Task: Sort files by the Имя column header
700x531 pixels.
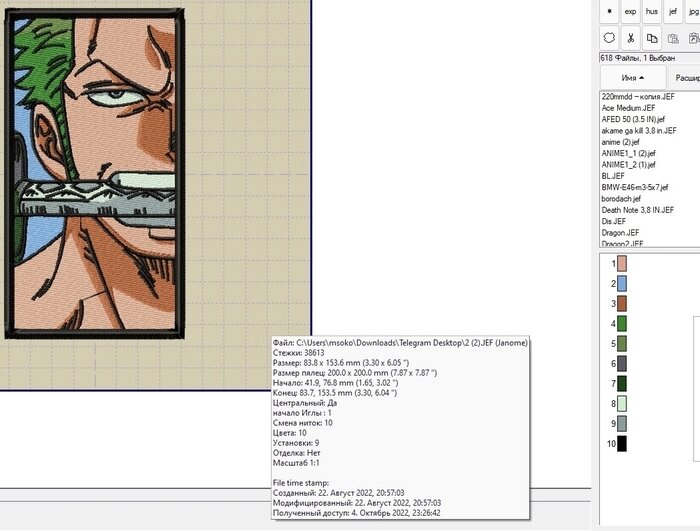Action: 633,78
